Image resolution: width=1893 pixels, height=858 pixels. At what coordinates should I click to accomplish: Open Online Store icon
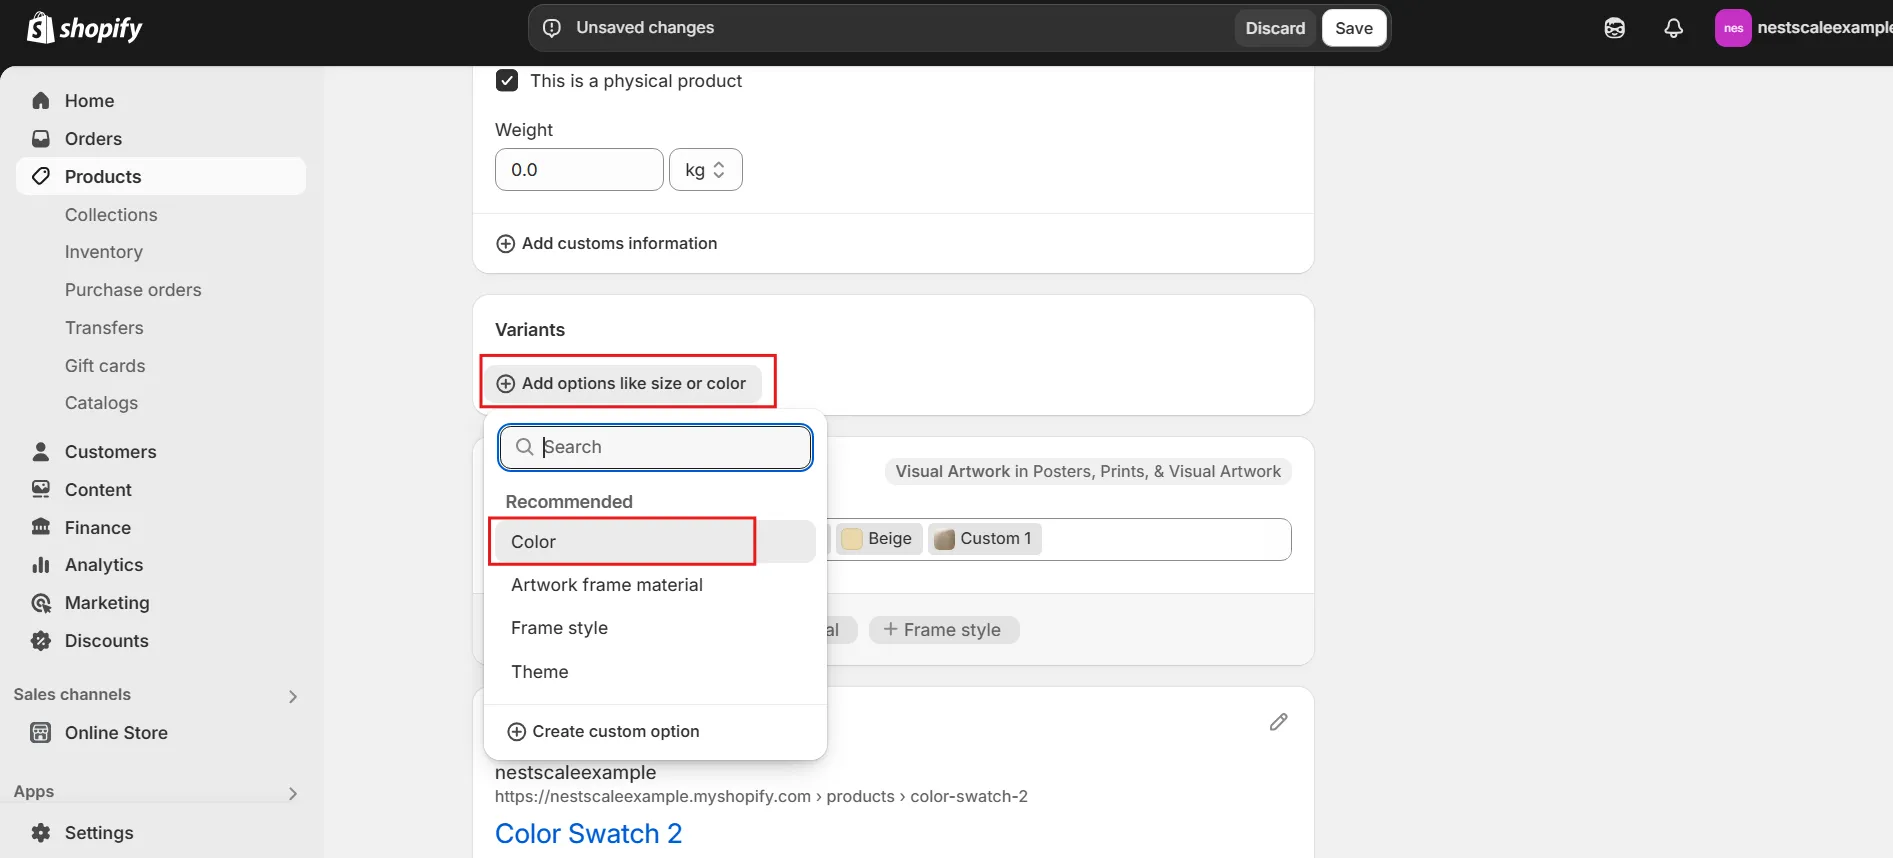41,733
